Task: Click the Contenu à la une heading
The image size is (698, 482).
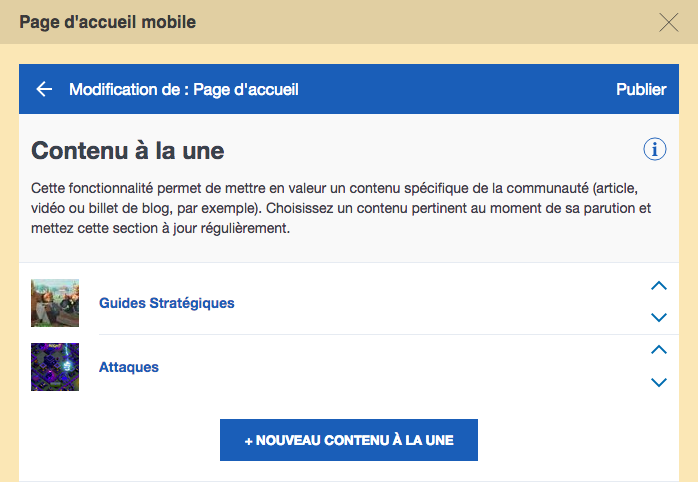Action: 128,150
